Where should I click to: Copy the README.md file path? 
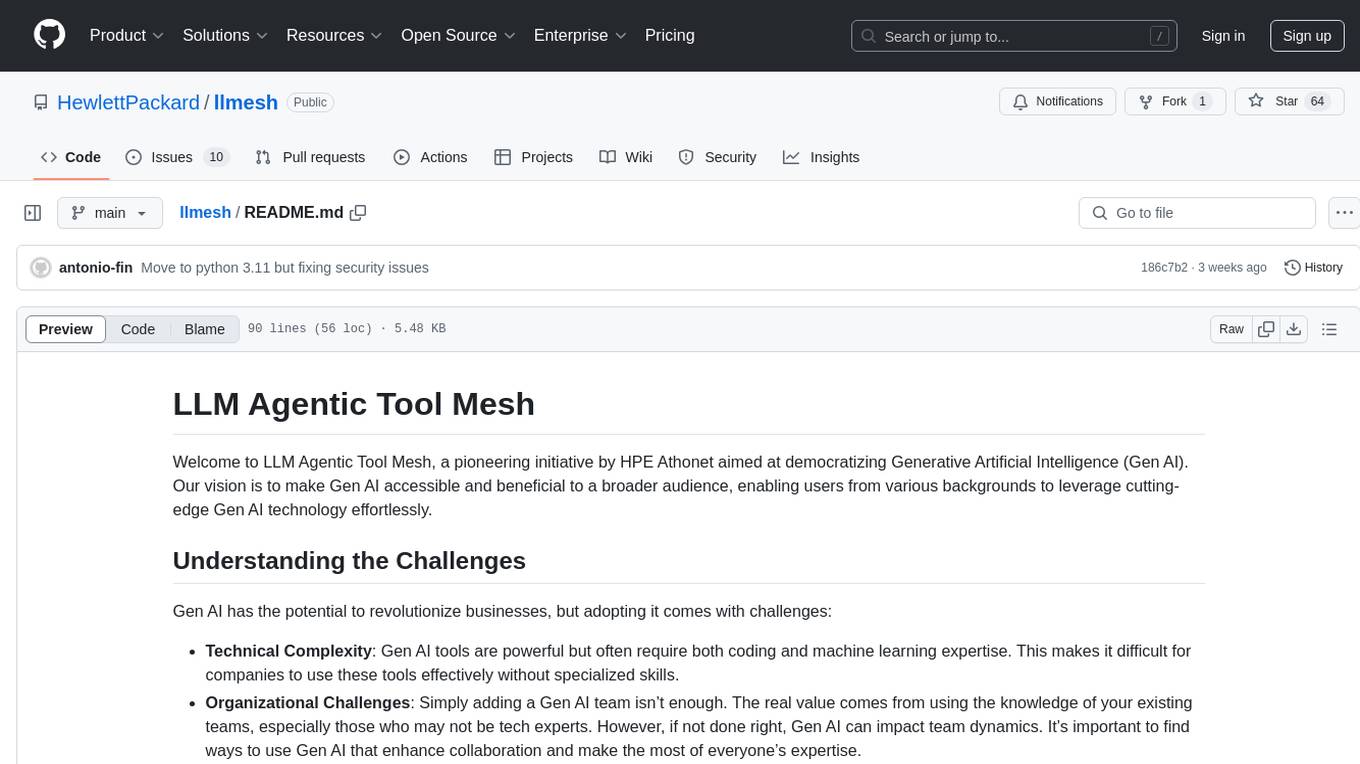coord(358,212)
